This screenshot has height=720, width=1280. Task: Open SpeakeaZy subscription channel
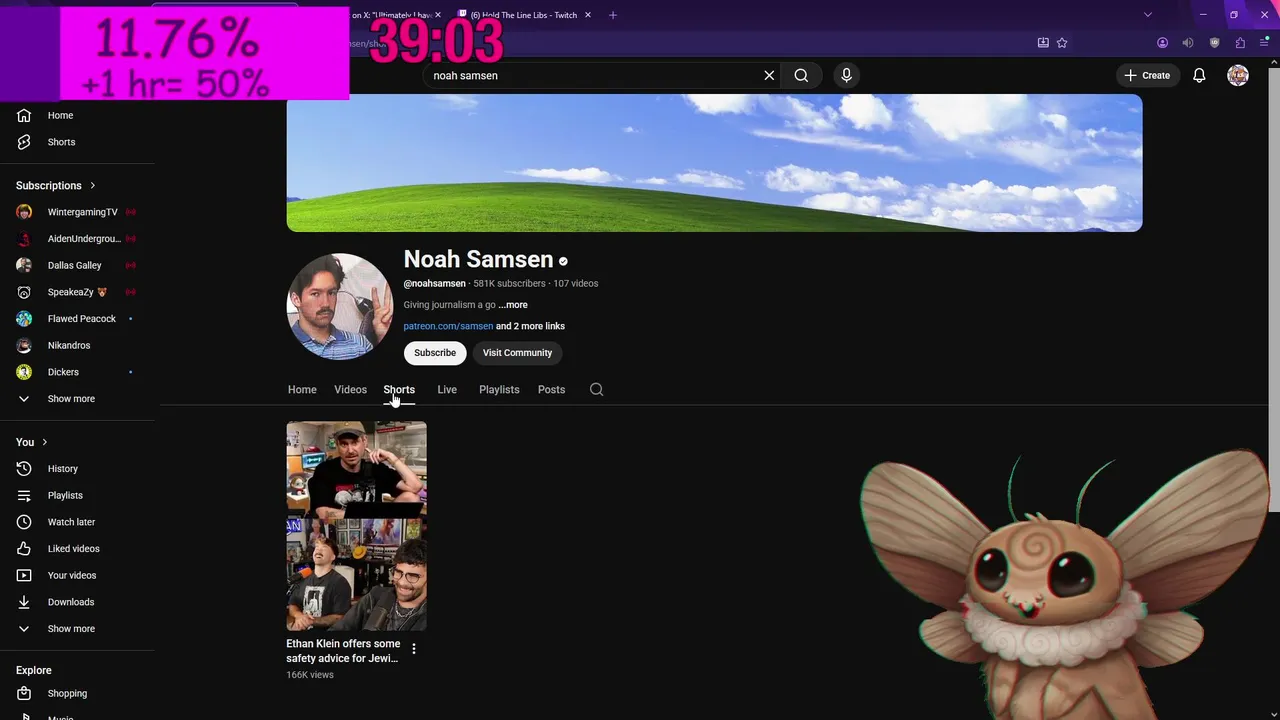click(77, 292)
